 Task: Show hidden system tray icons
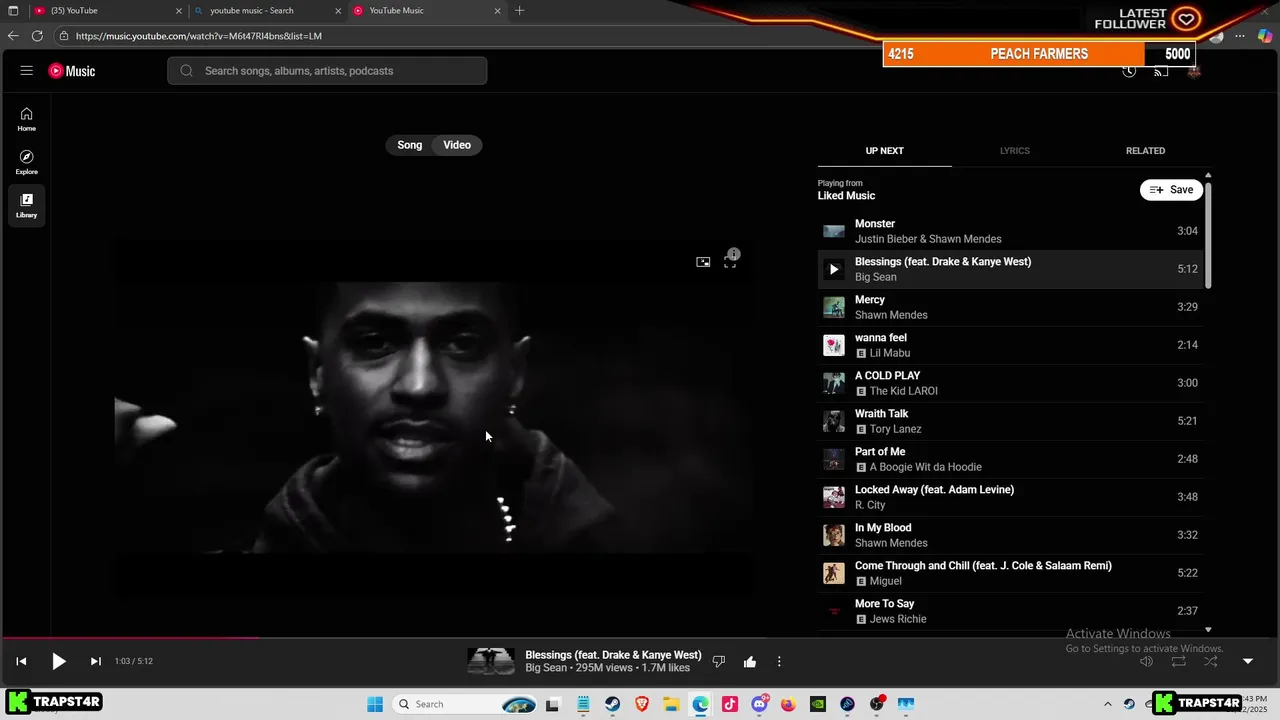click(1107, 704)
